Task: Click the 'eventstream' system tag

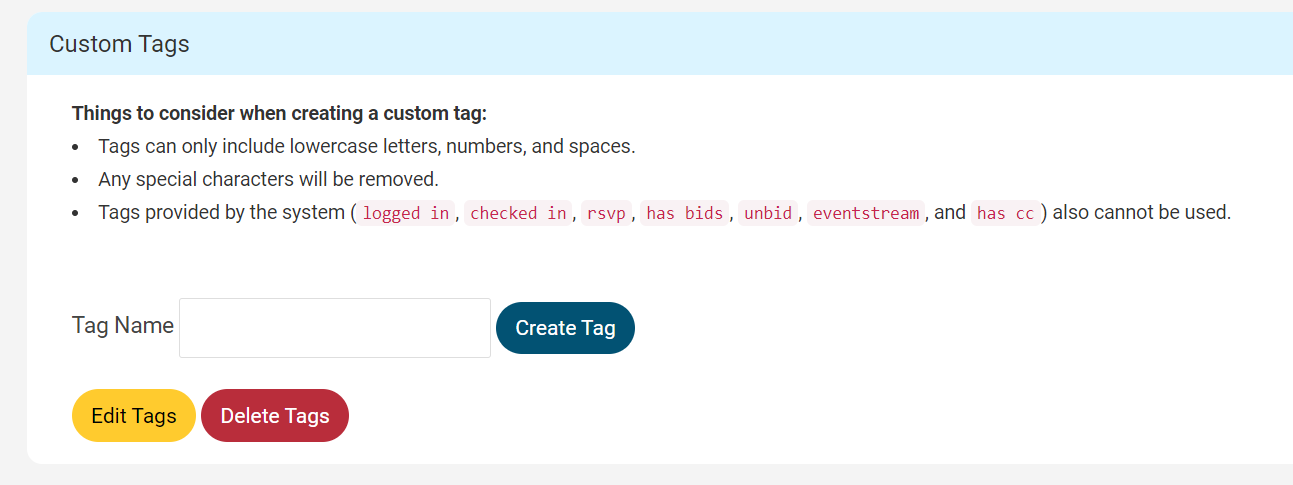Action: coord(866,213)
